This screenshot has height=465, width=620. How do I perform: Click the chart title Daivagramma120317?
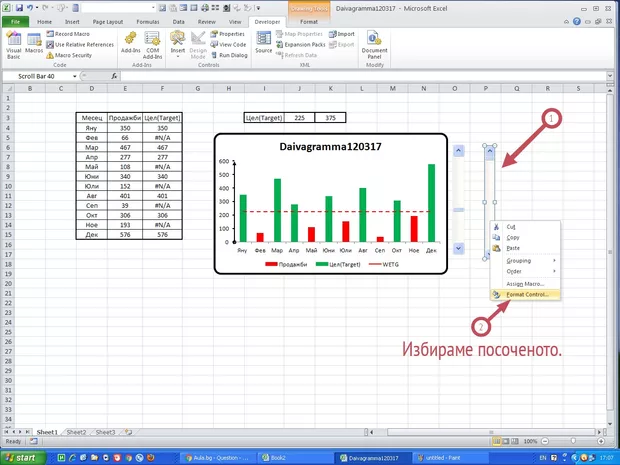pyautogui.click(x=330, y=147)
